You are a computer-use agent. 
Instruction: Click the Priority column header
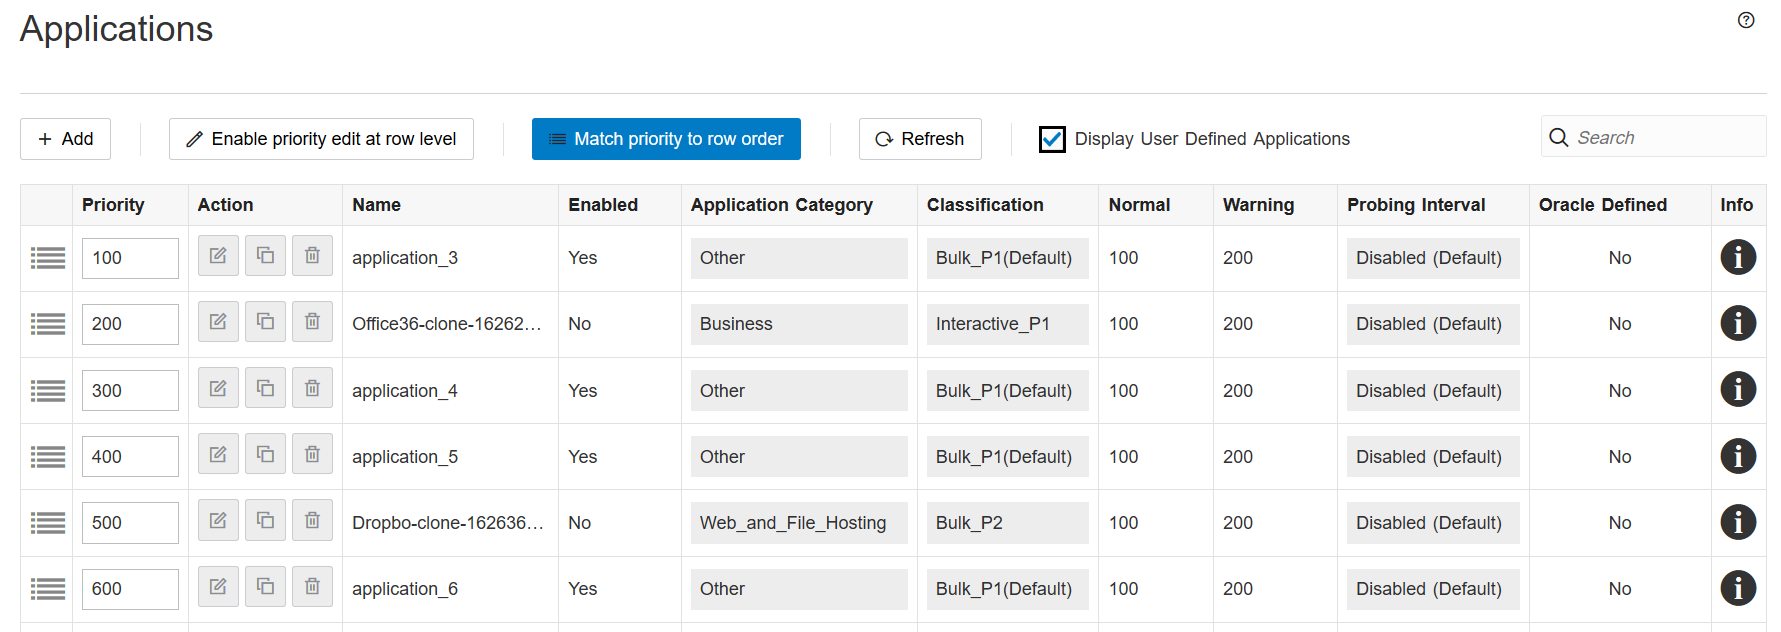(113, 205)
